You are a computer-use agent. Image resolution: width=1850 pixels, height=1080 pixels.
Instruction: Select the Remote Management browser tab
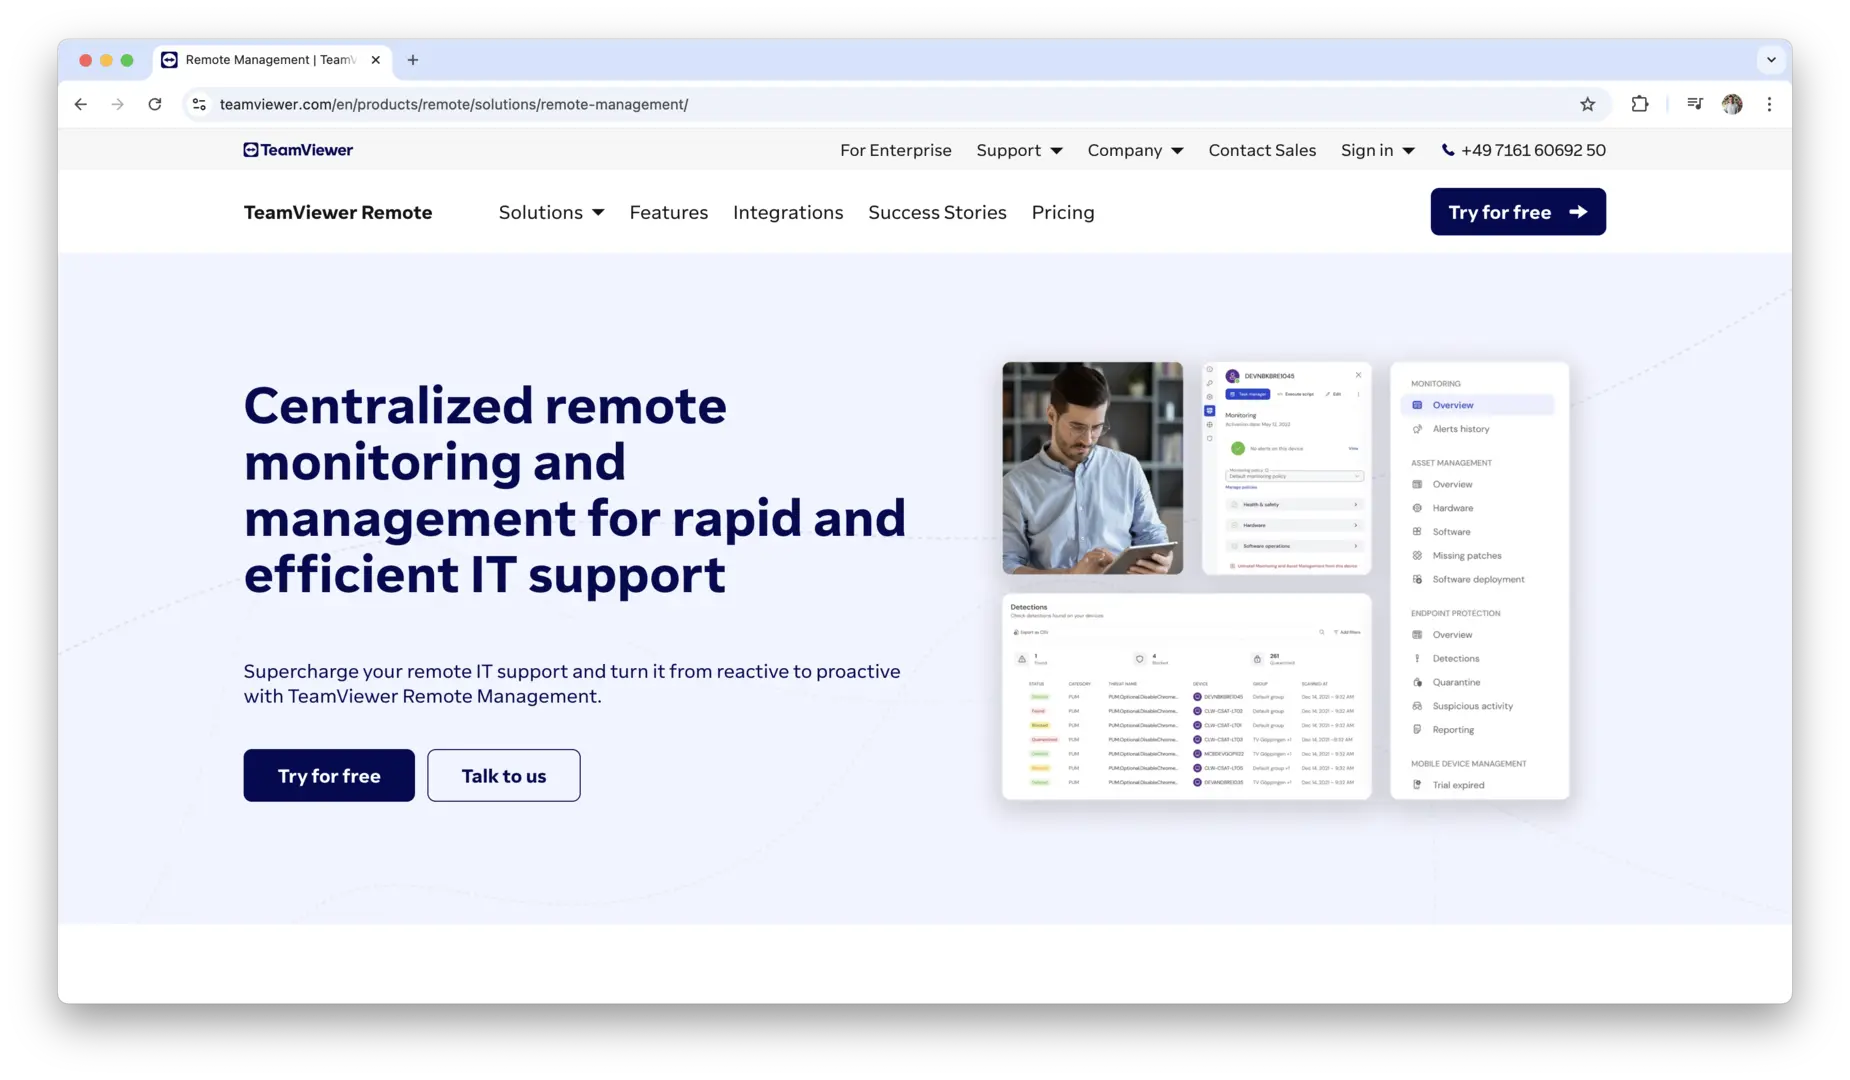tap(270, 60)
